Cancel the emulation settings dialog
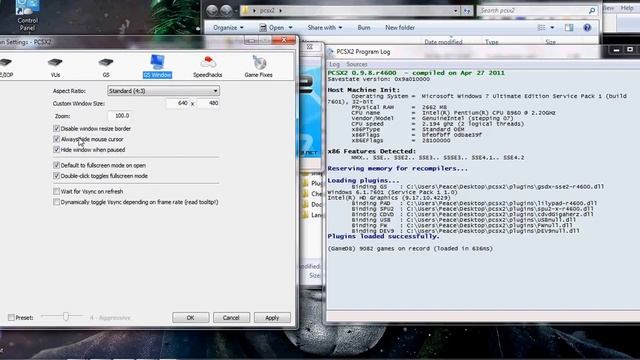Screen dimensions: 640x360 click(231, 318)
